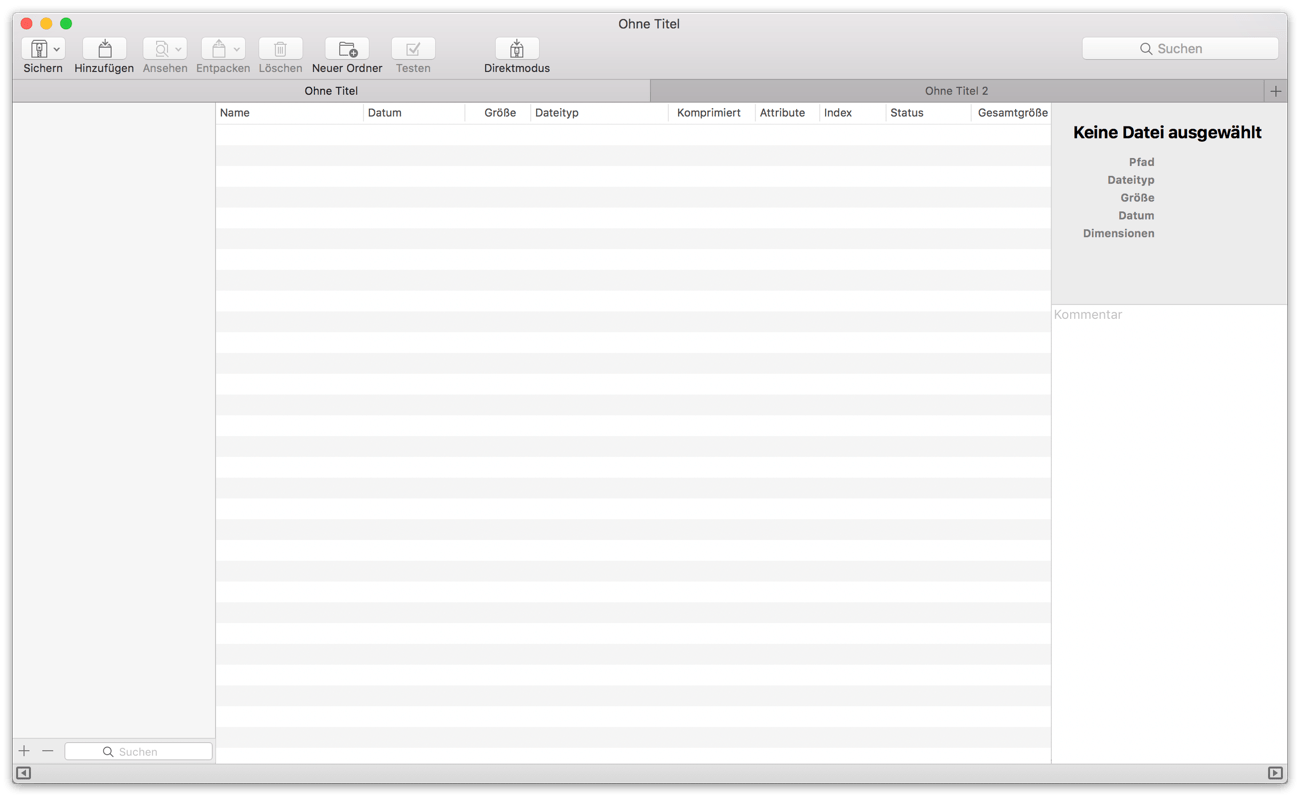
Task: Toggle Direktmodus in the toolbar
Action: [x=517, y=49]
